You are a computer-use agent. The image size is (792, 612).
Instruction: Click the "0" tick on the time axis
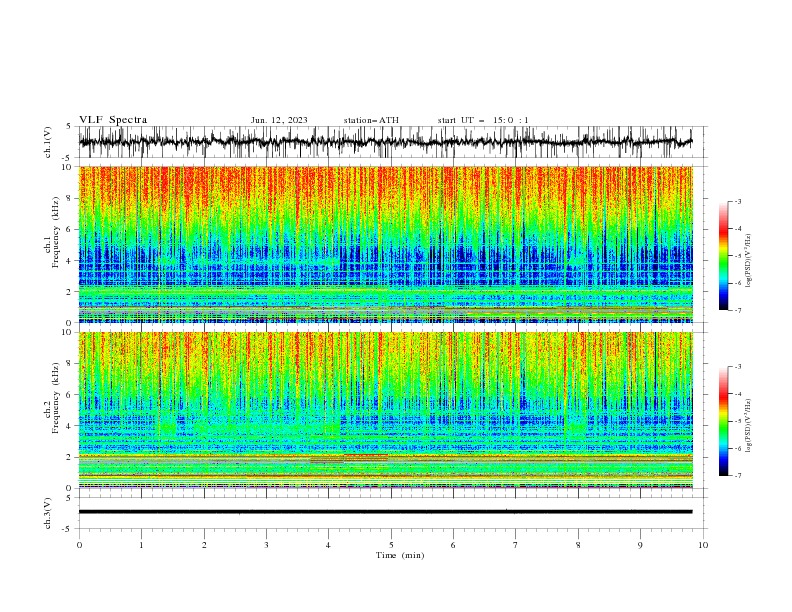point(79,545)
